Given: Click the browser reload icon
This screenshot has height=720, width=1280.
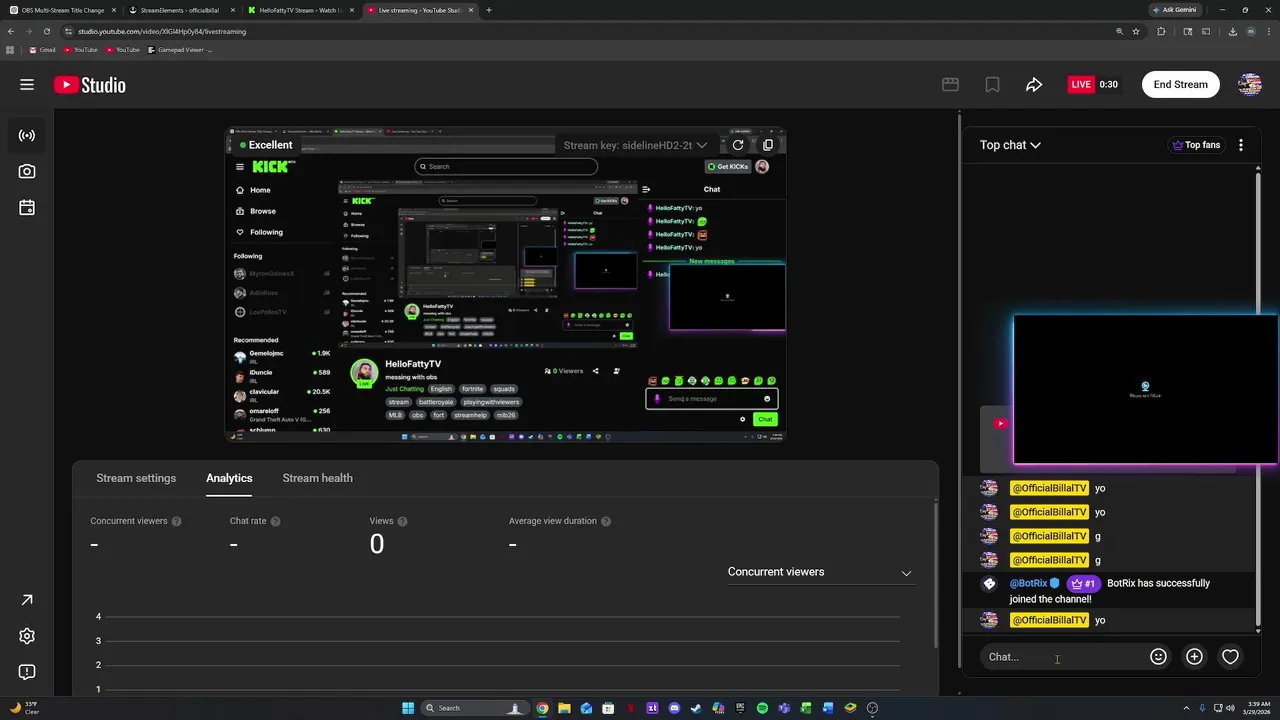Looking at the screenshot, I should 46,31.
